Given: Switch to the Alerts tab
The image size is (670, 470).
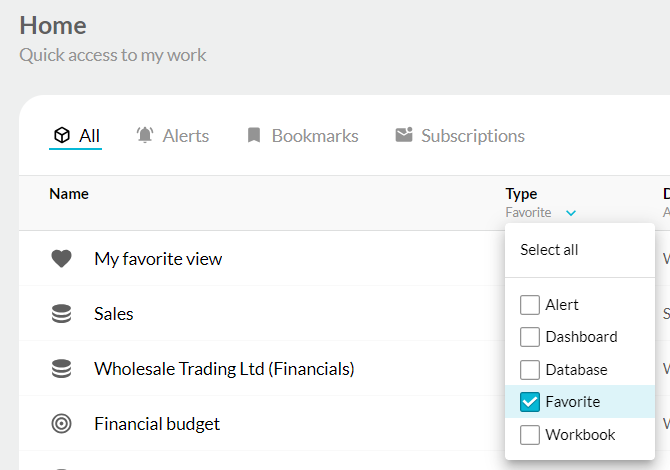Looking at the screenshot, I should pyautogui.click(x=173, y=136).
